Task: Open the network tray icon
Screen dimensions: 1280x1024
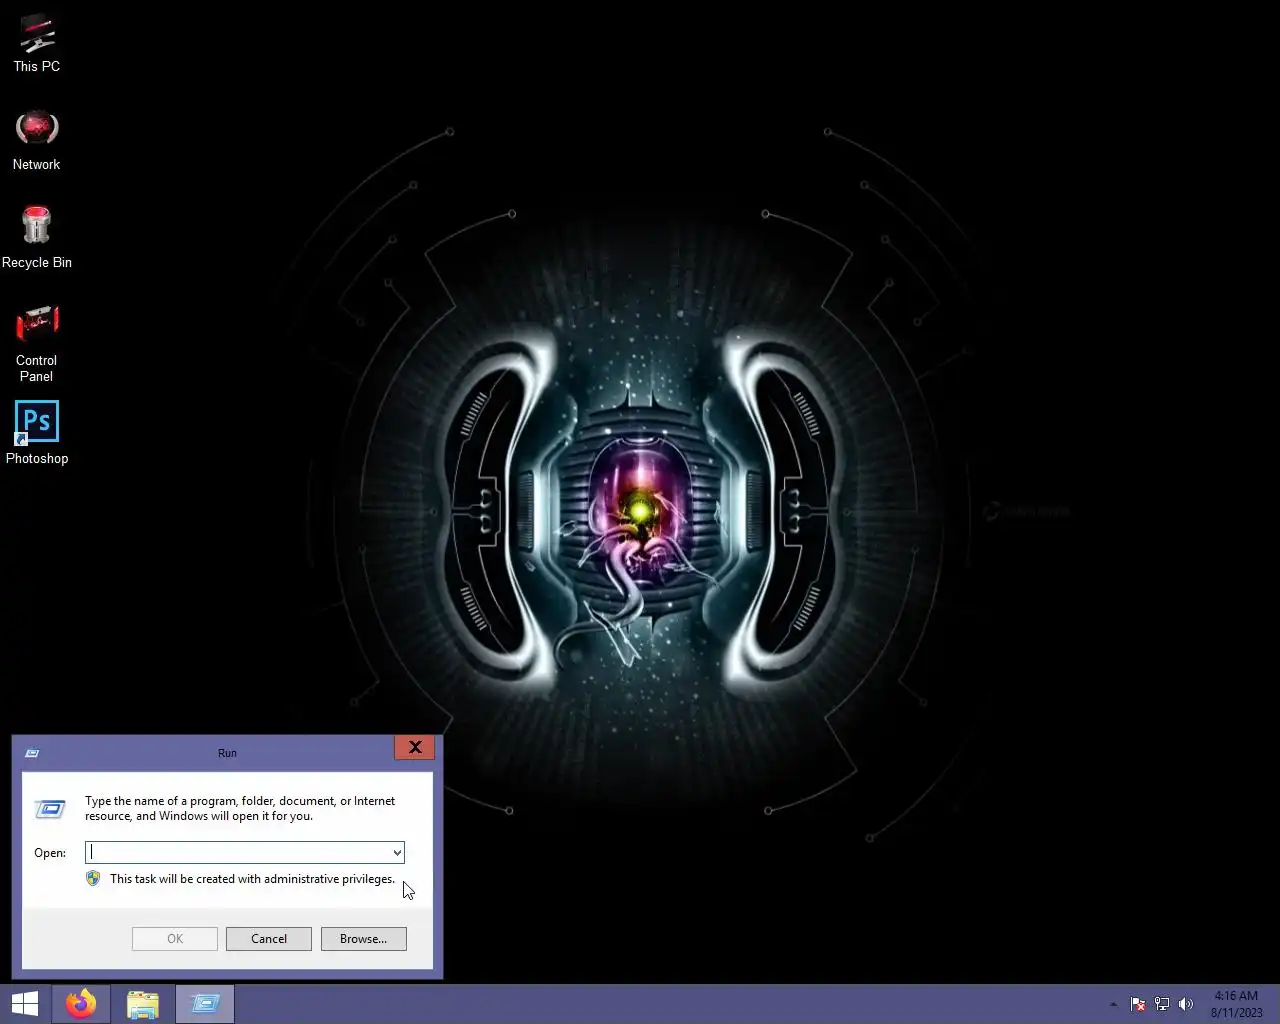Action: click(x=1162, y=1004)
